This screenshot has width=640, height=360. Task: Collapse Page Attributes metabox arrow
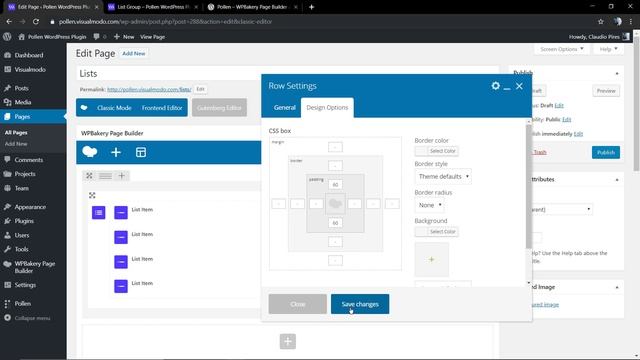click(x=617, y=180)
